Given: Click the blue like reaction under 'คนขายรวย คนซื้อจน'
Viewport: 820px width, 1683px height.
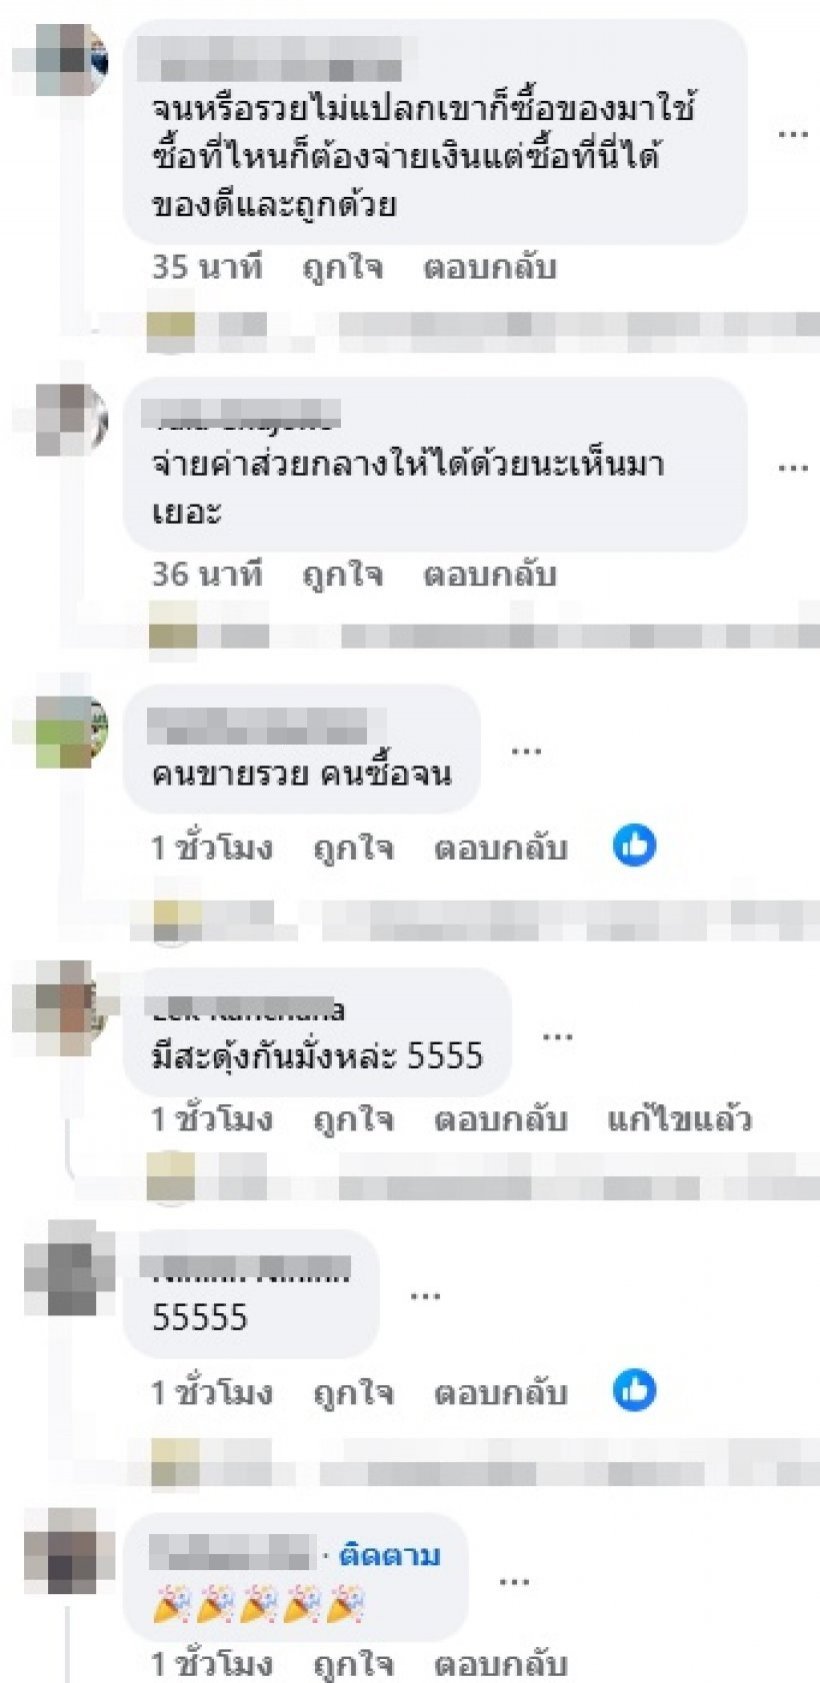Looking at the screenshot, I should [634, 846].
